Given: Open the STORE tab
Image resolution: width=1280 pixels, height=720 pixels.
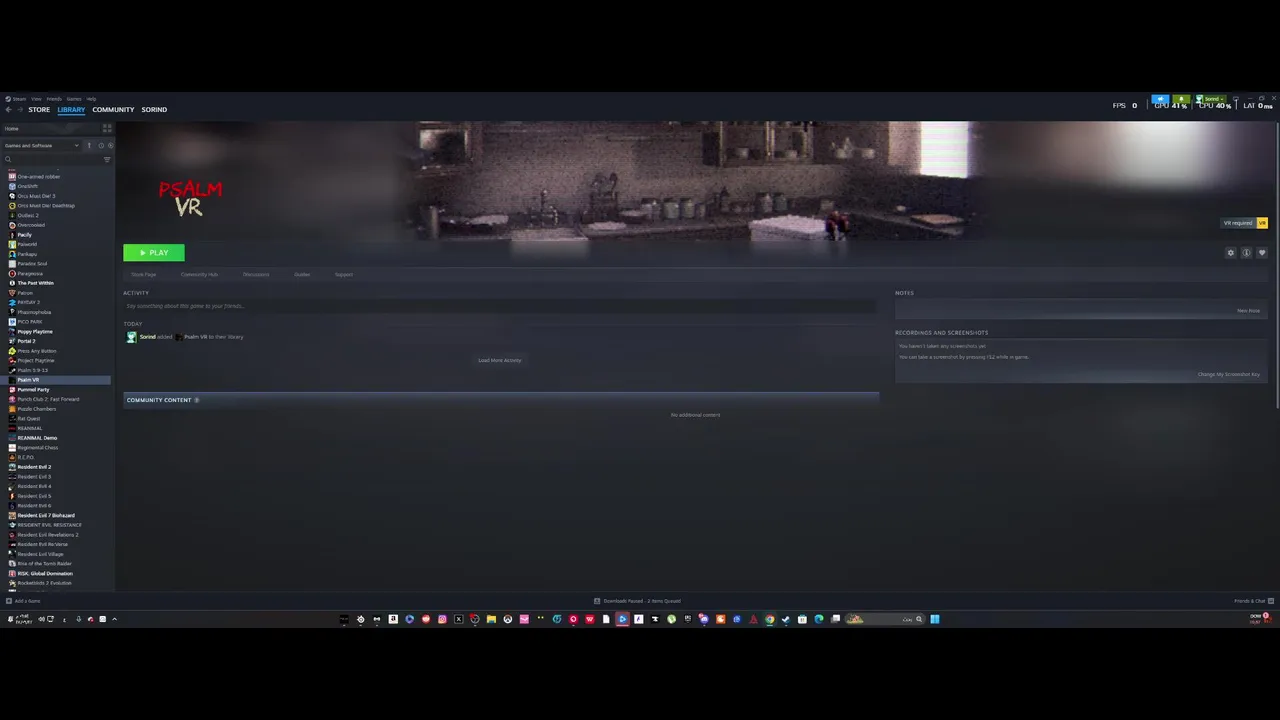Looking at the screenshot, I should pyautogui.click(x=39, y=110).
